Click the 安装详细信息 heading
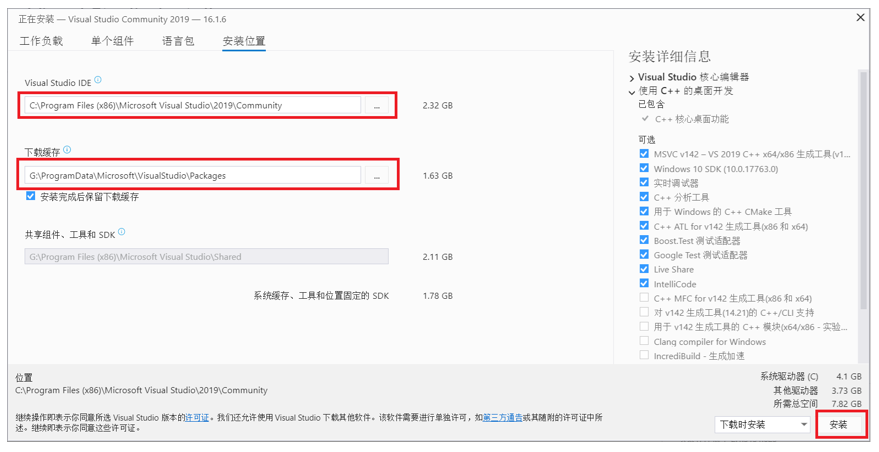The width and height of the screenshot is (879, 452). coord(669,56)
